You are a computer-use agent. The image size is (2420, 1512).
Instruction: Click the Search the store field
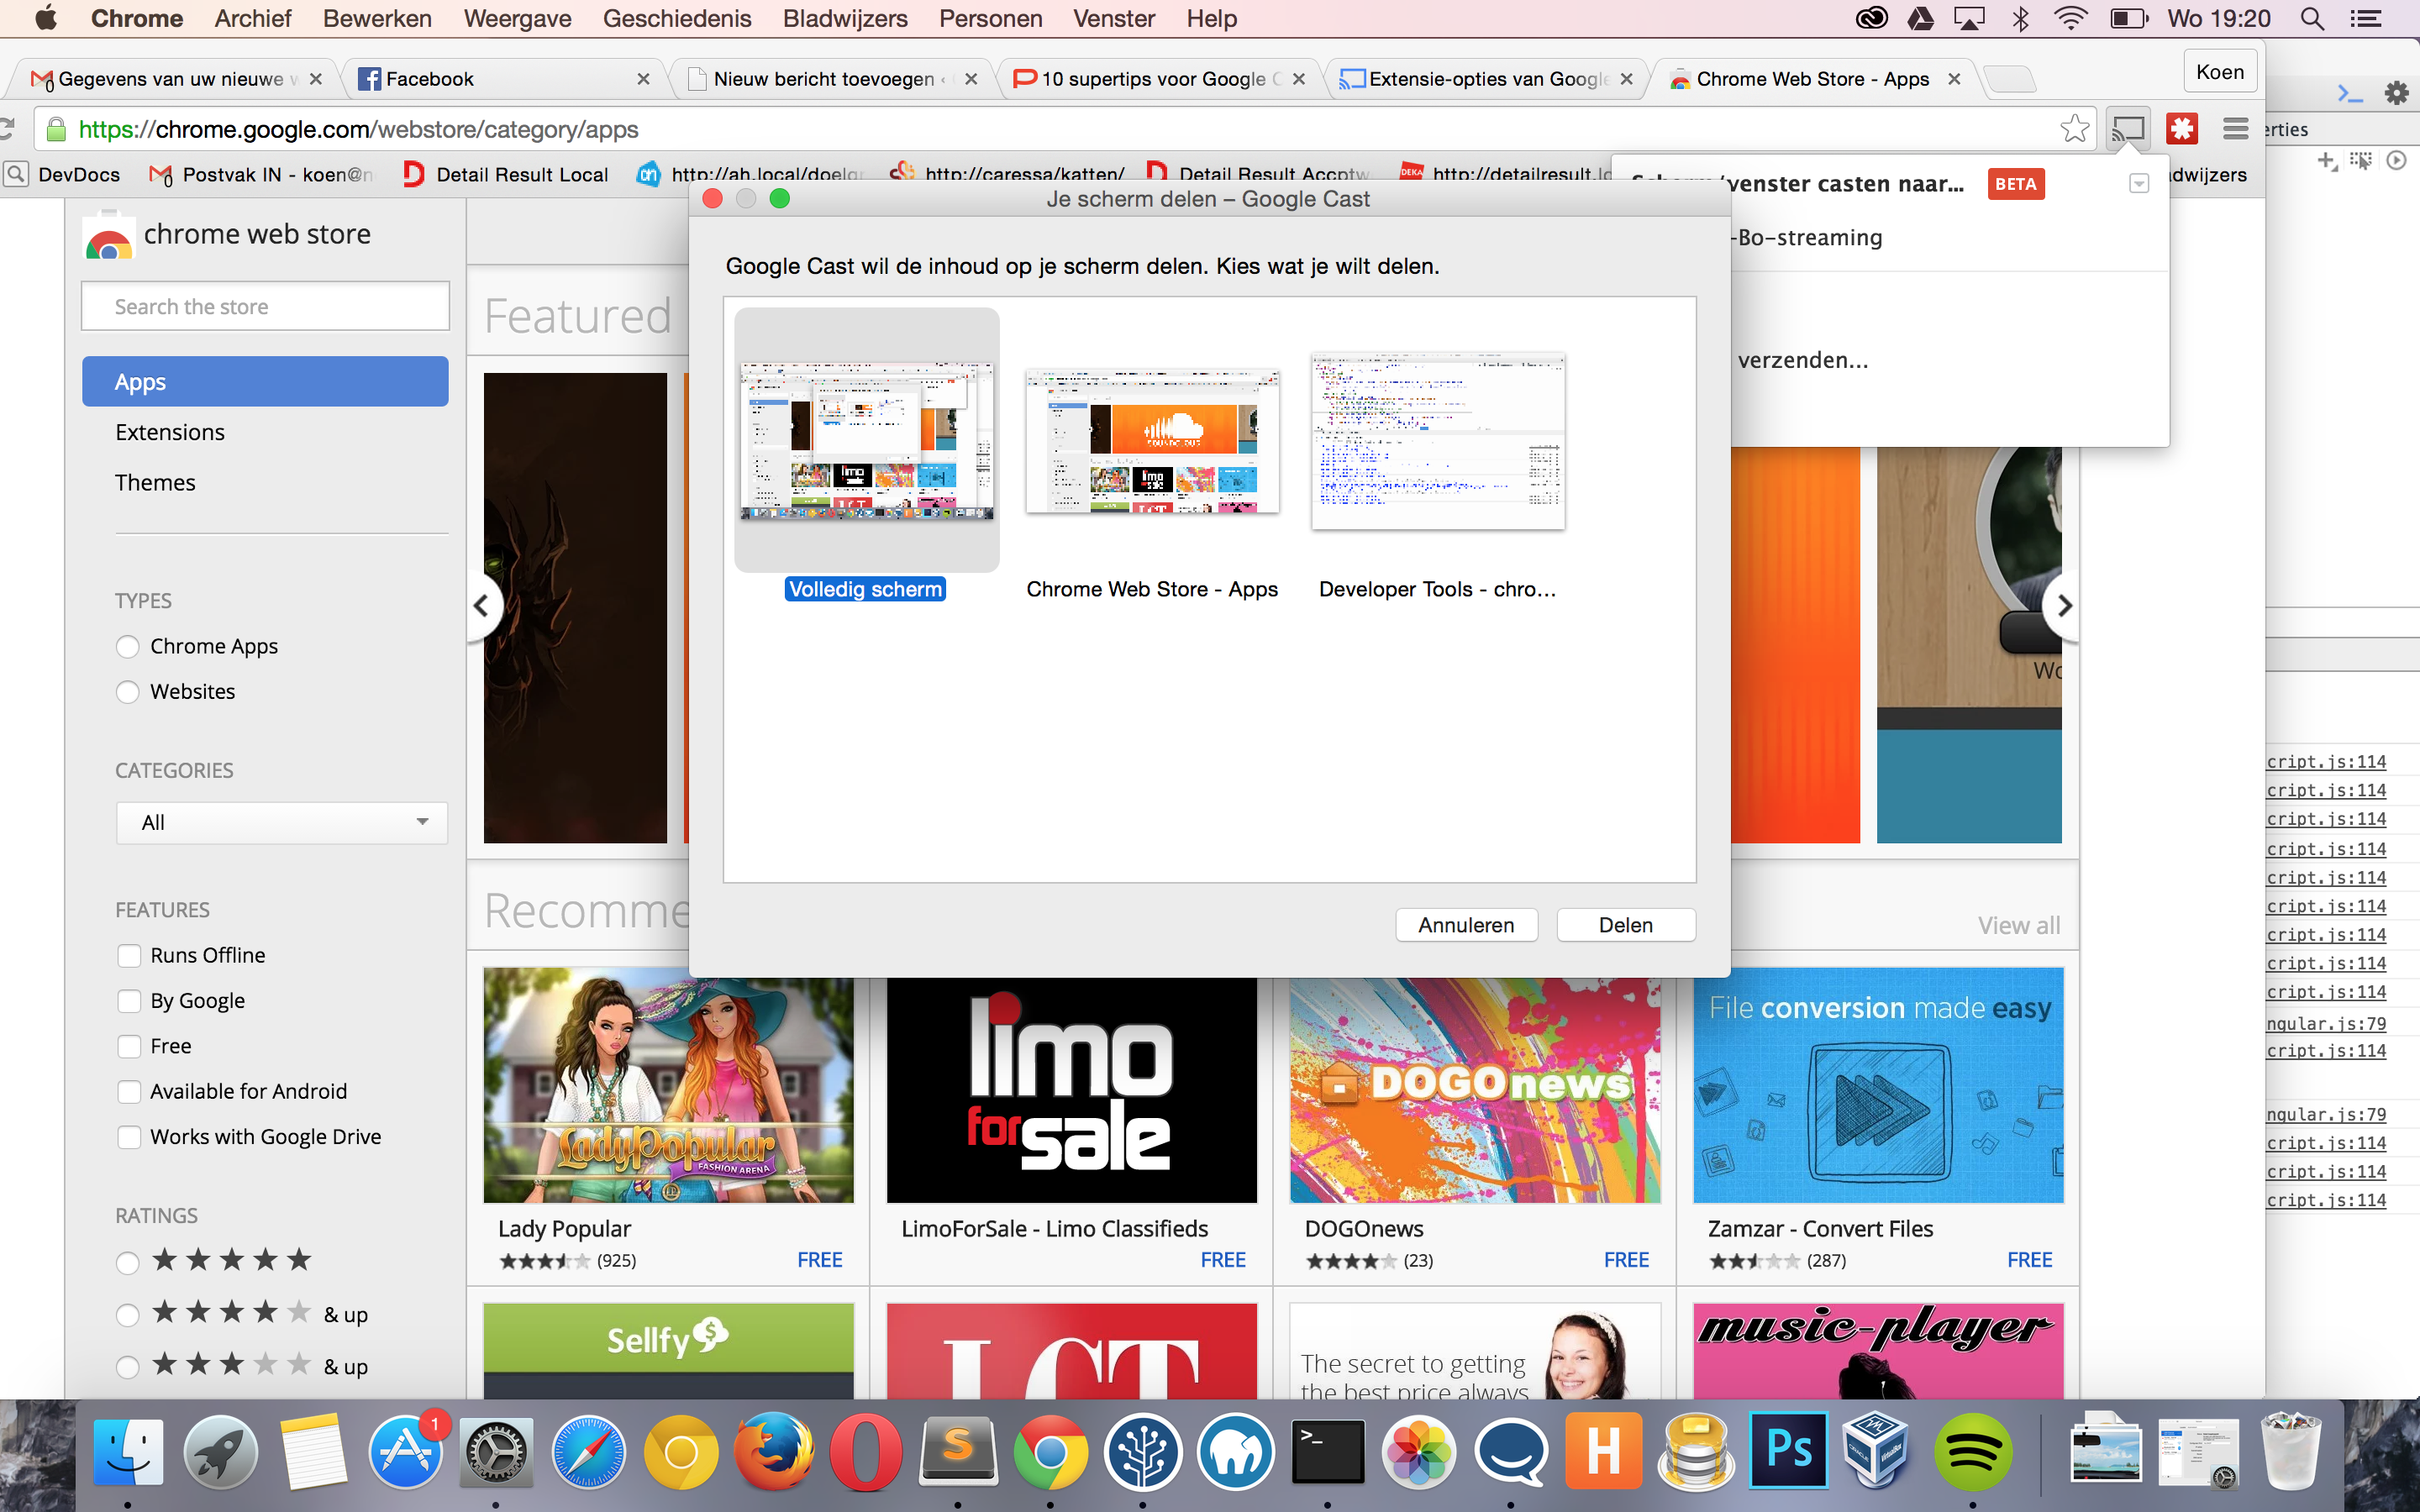[x=265, y=307]
